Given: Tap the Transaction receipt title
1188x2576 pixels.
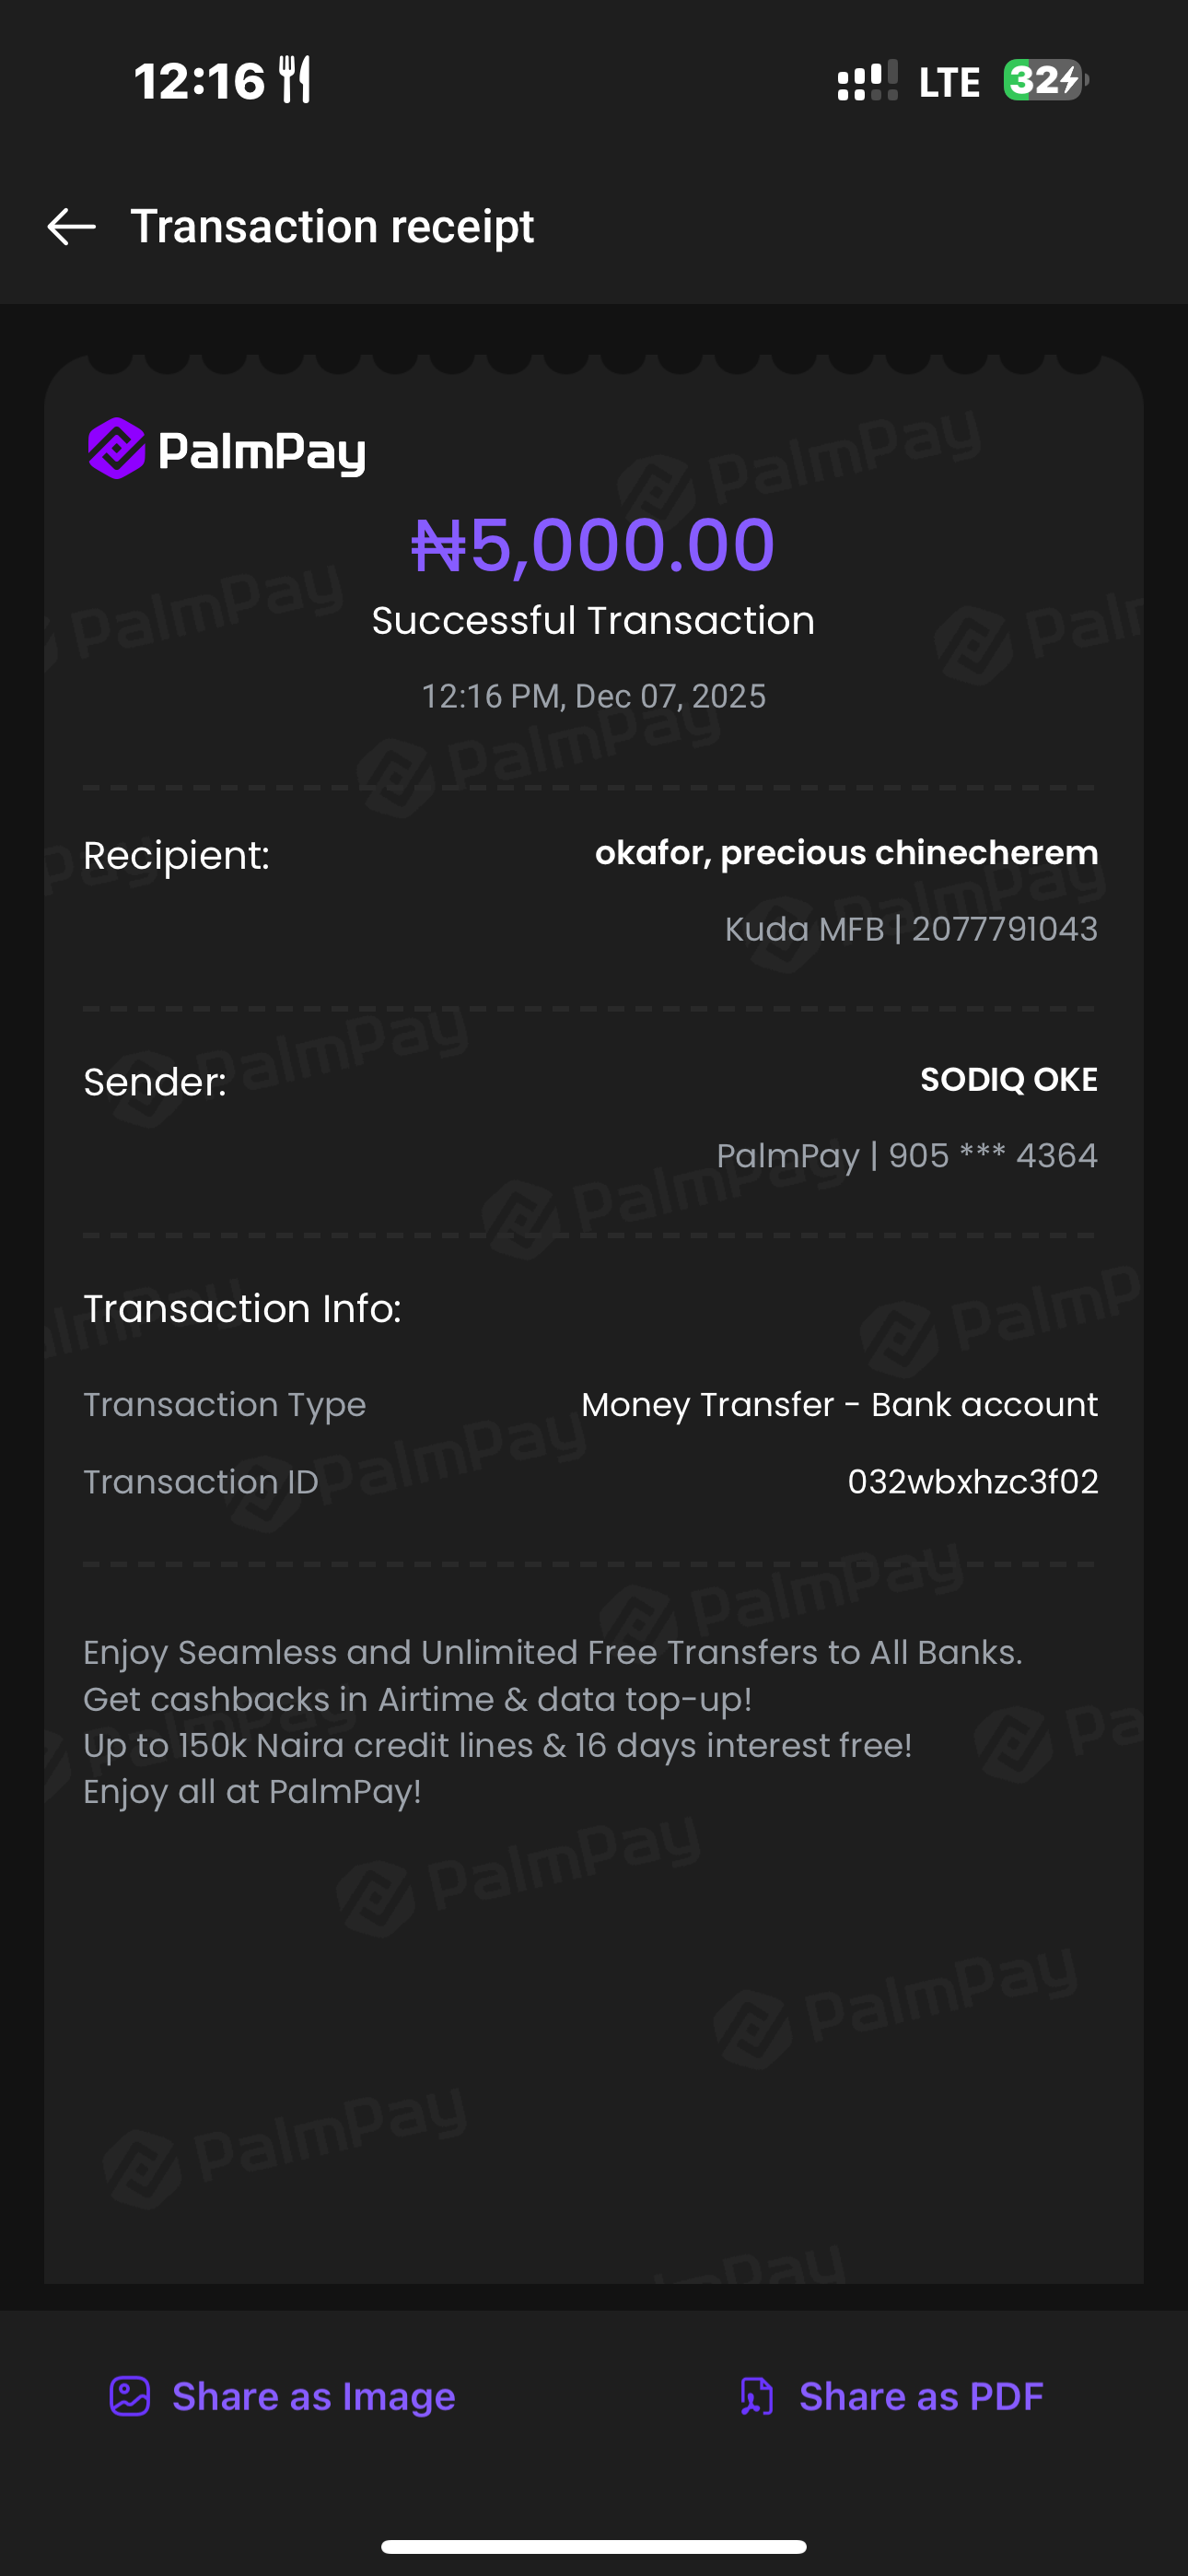Looking at the screenshot, I should (x=332, y=227).
